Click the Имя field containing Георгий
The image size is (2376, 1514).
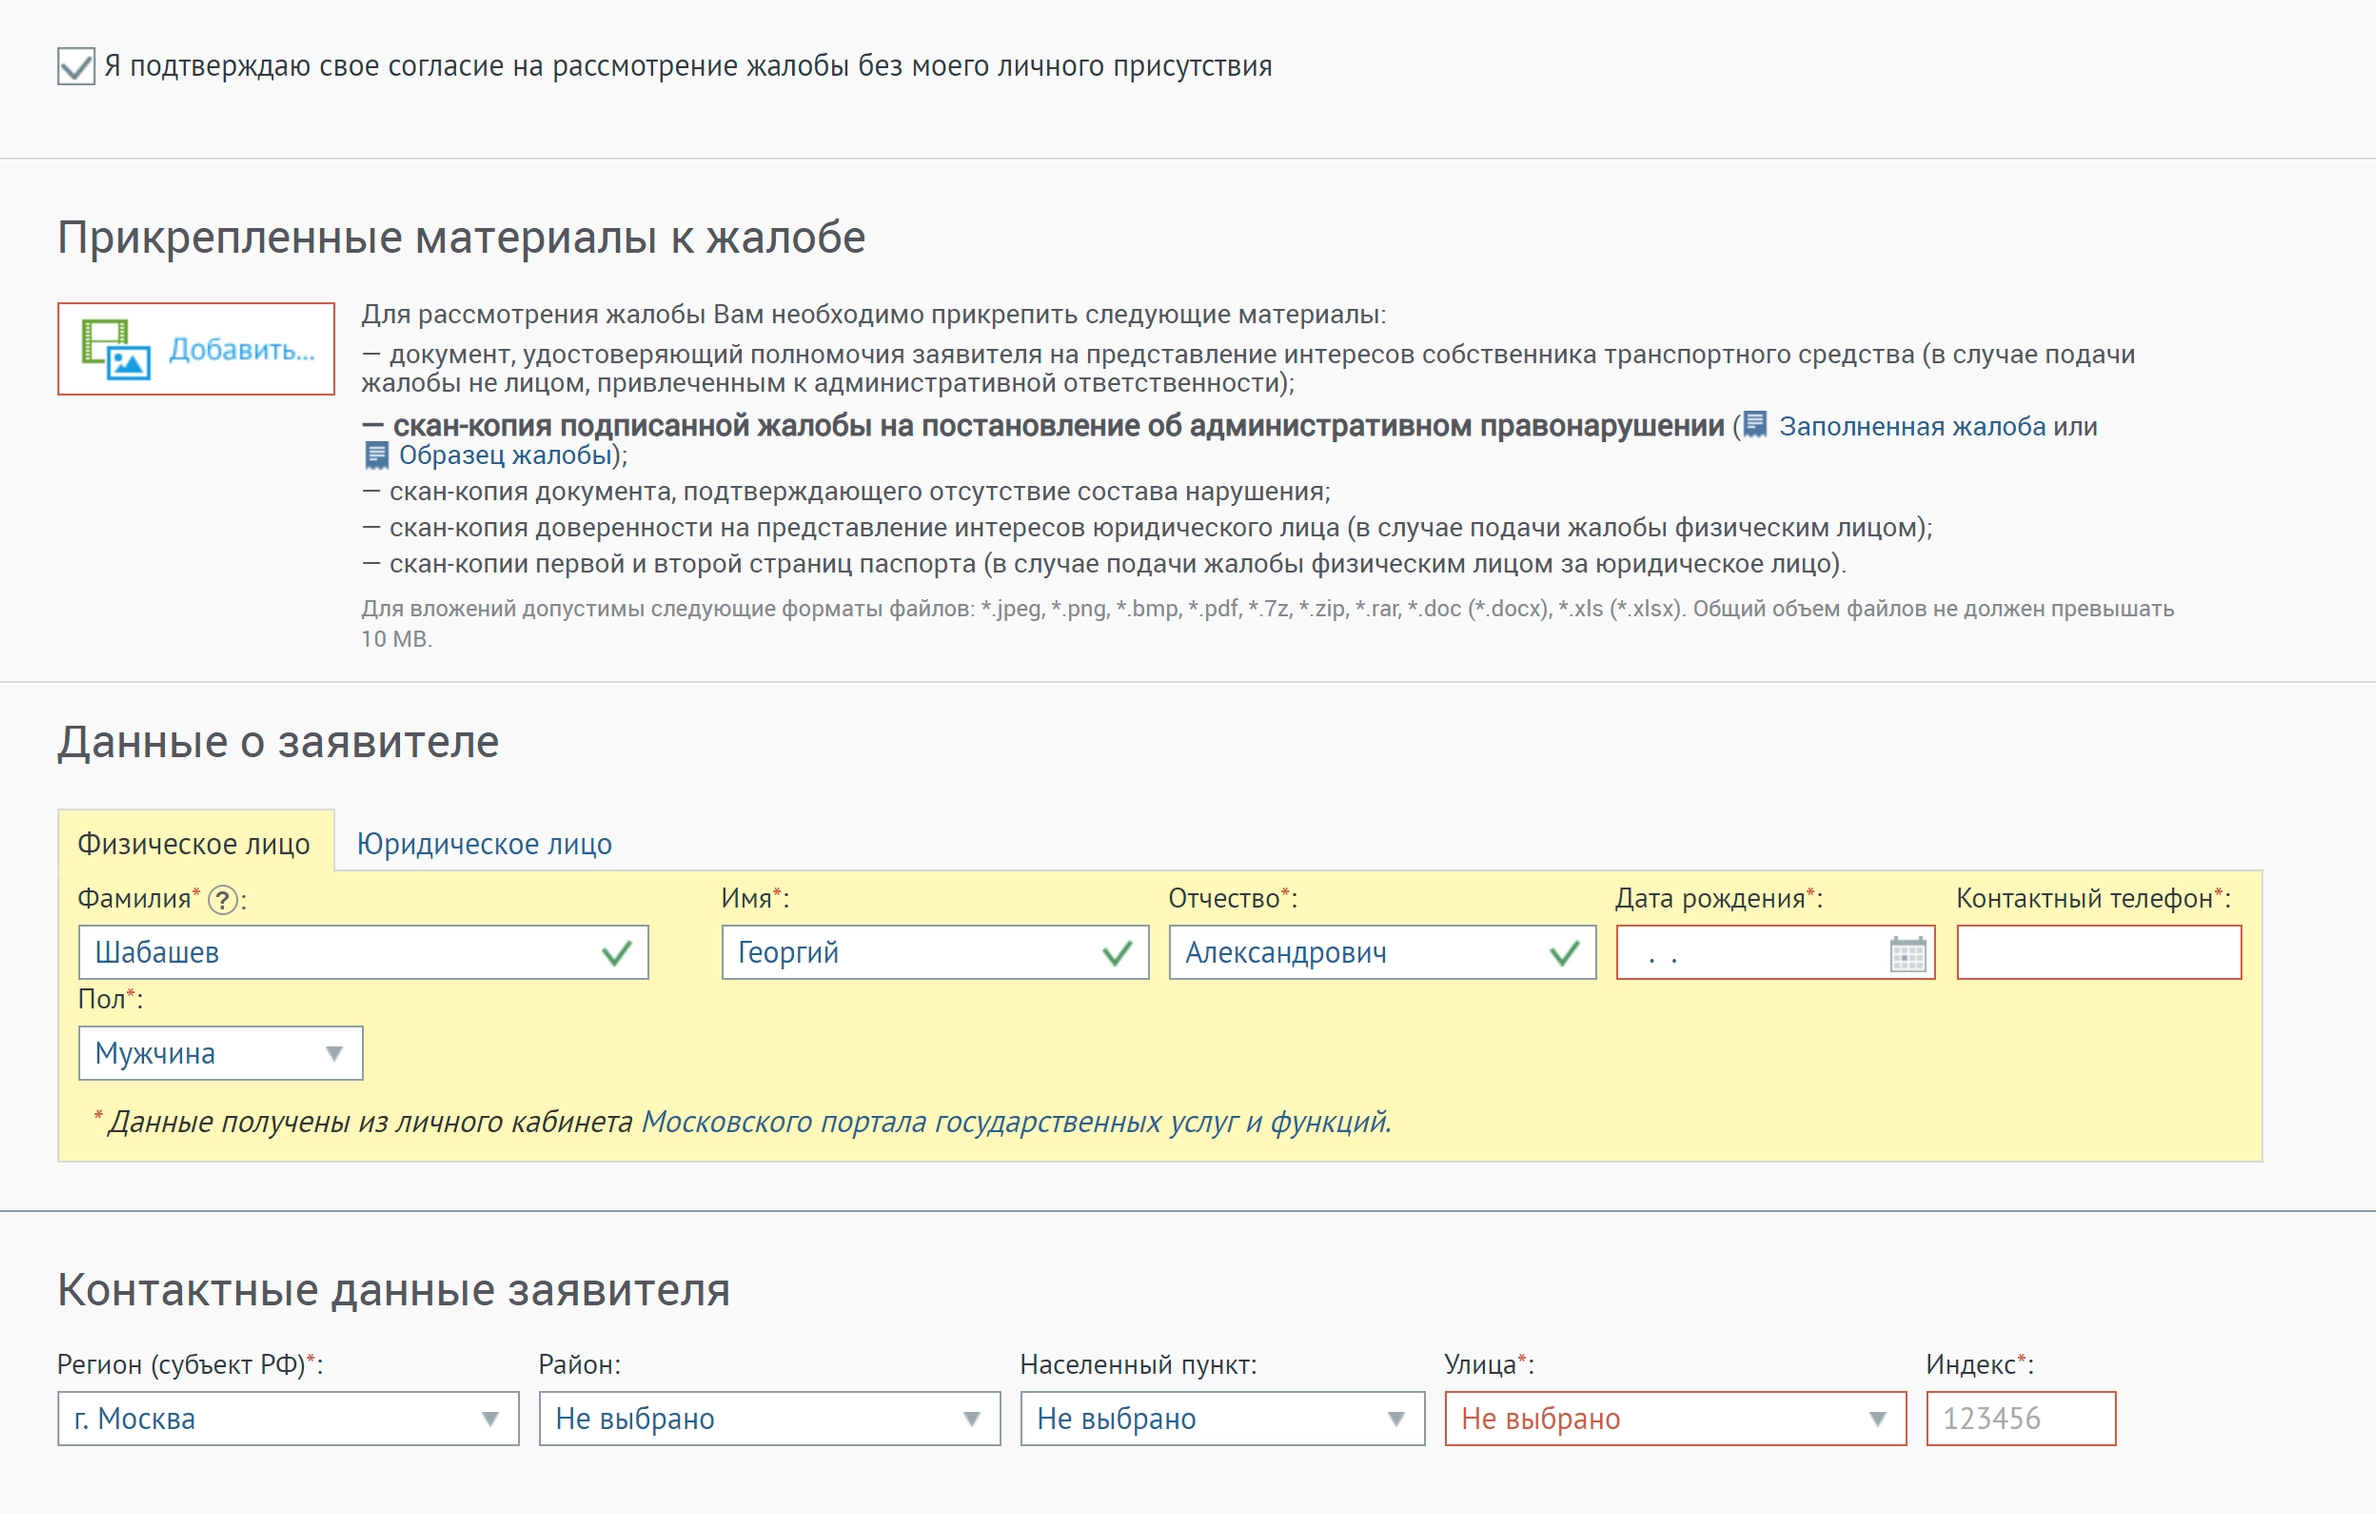point(935,952)
